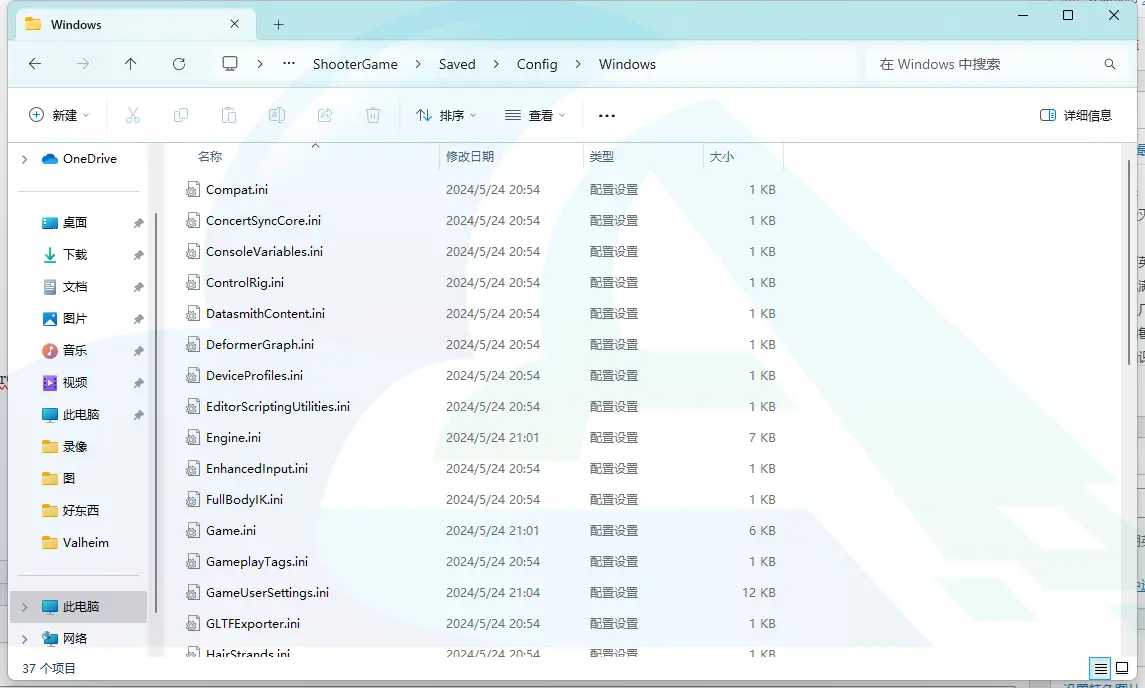Open 好东西 folder in sidebar
This screenshot has height=688, width=1145.
(80, 511)
